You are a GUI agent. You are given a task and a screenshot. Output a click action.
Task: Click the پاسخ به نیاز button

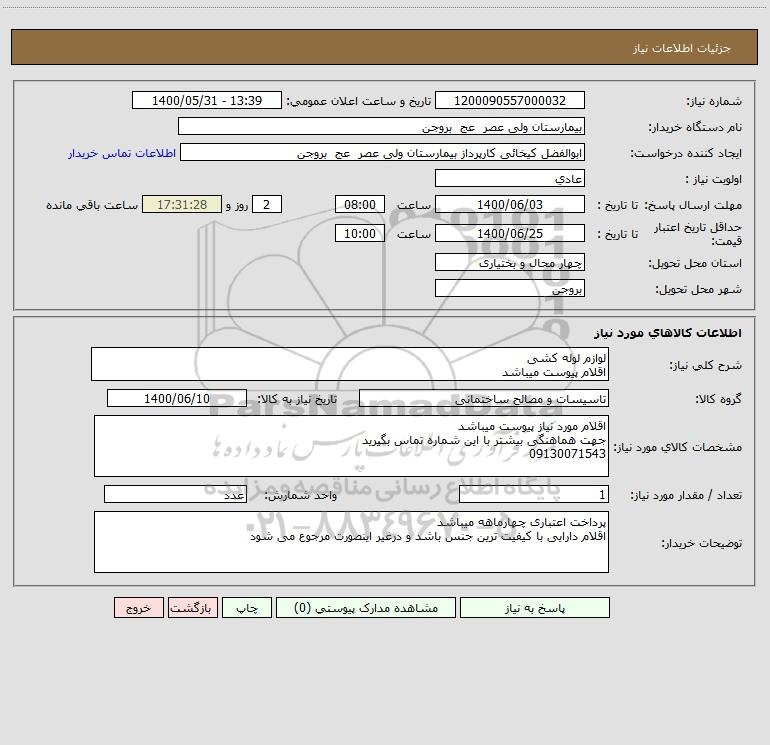point(534,607)
